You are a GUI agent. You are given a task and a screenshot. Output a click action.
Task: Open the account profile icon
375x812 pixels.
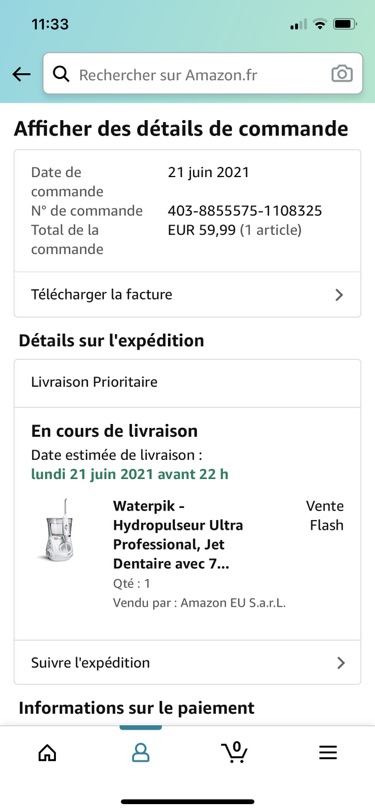140,752
